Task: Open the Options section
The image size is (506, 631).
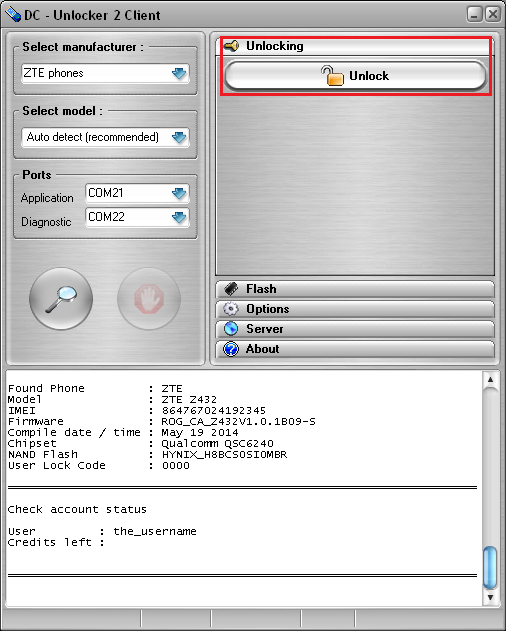Action: [x=355, y=309]
